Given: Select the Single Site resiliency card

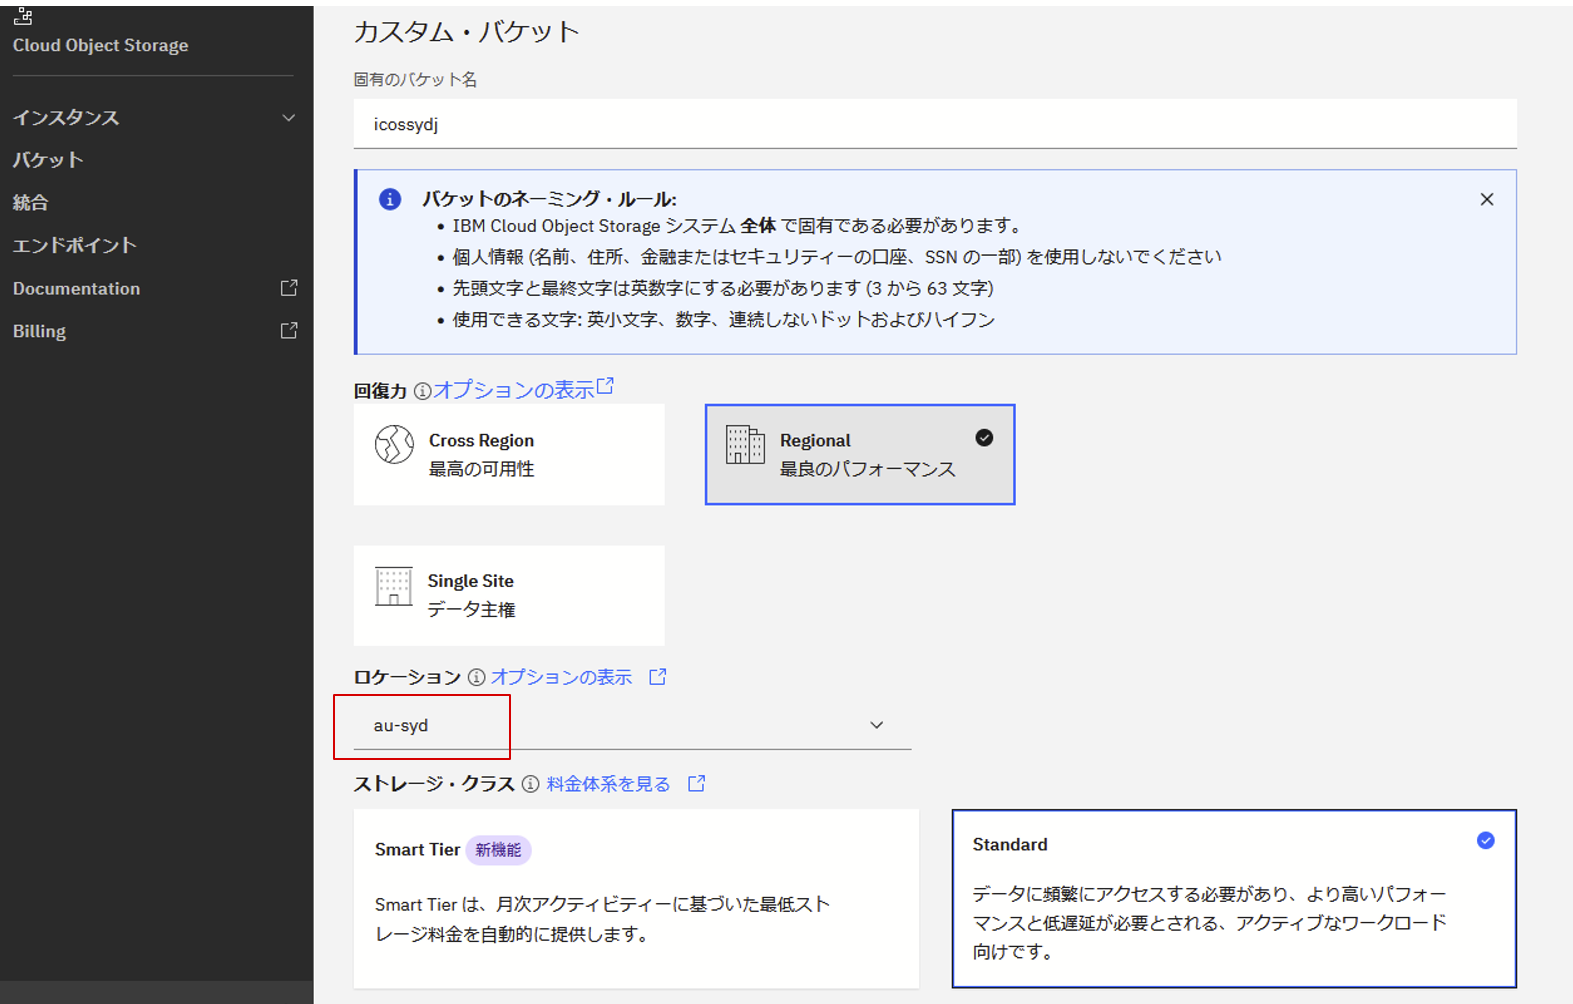Looking at the screenshot, I should tap(509, 595).
